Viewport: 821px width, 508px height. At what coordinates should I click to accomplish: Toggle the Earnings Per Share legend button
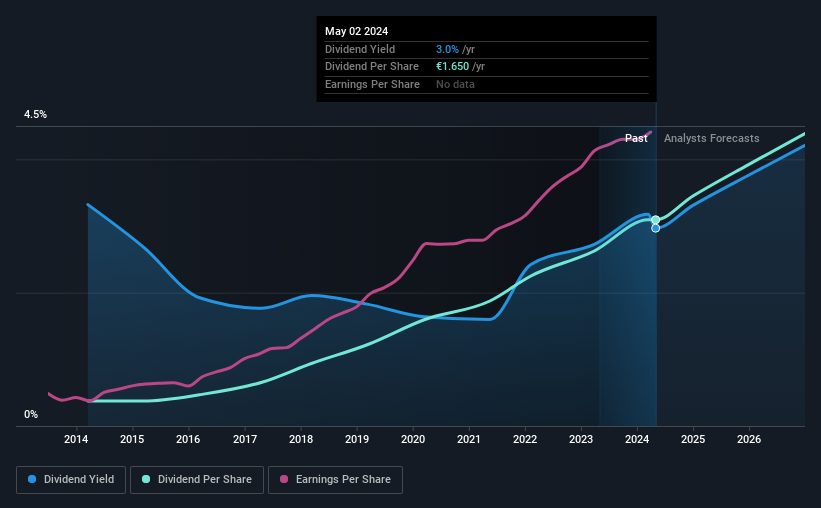pos(335,480)
